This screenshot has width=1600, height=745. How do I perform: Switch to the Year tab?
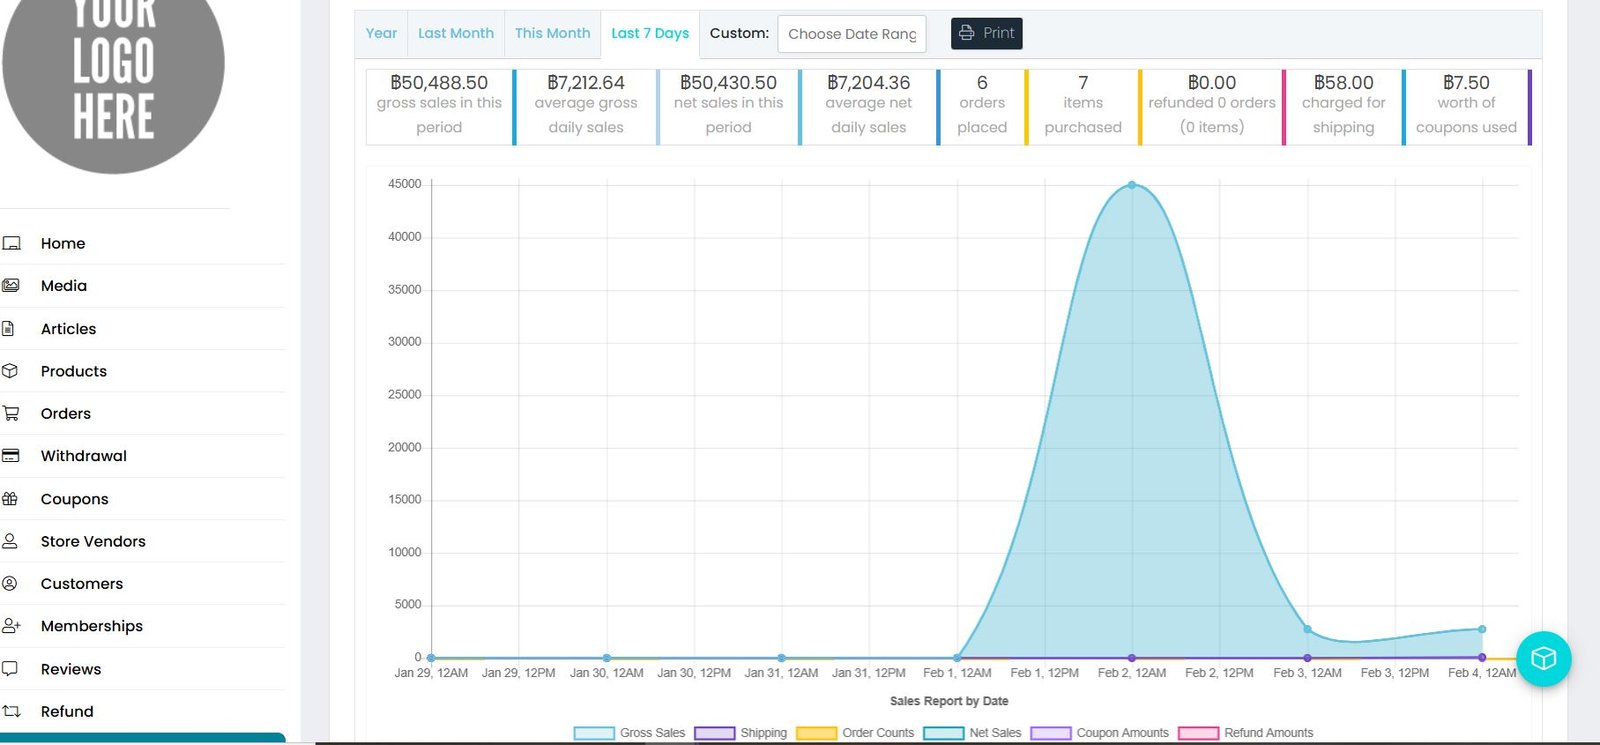[381, 33]
